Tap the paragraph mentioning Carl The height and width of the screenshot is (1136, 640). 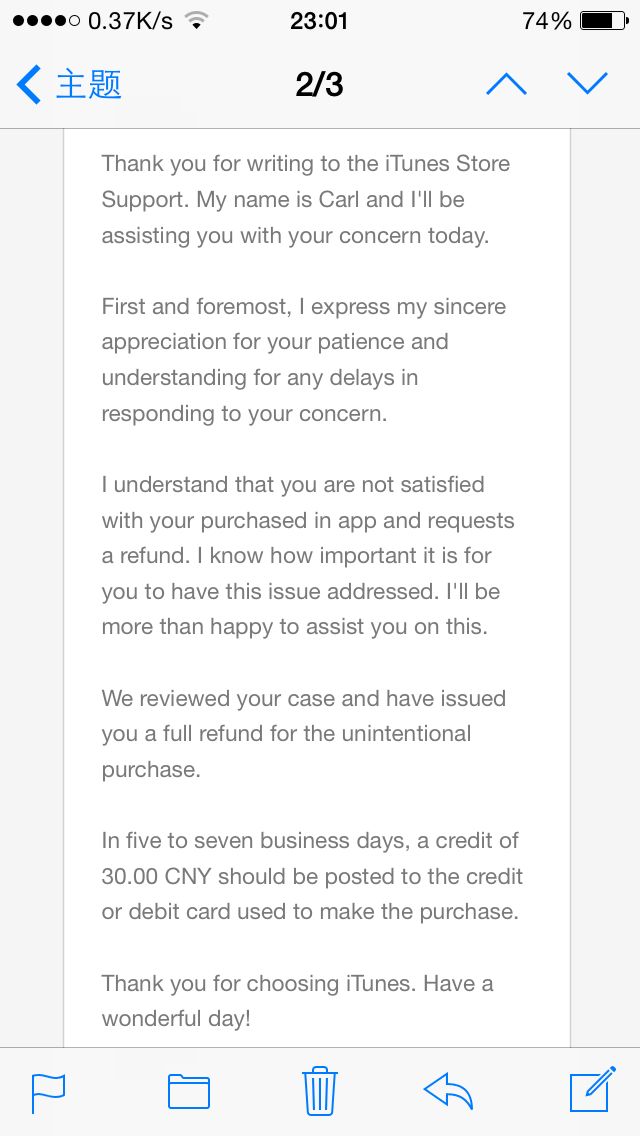[306, 200]
